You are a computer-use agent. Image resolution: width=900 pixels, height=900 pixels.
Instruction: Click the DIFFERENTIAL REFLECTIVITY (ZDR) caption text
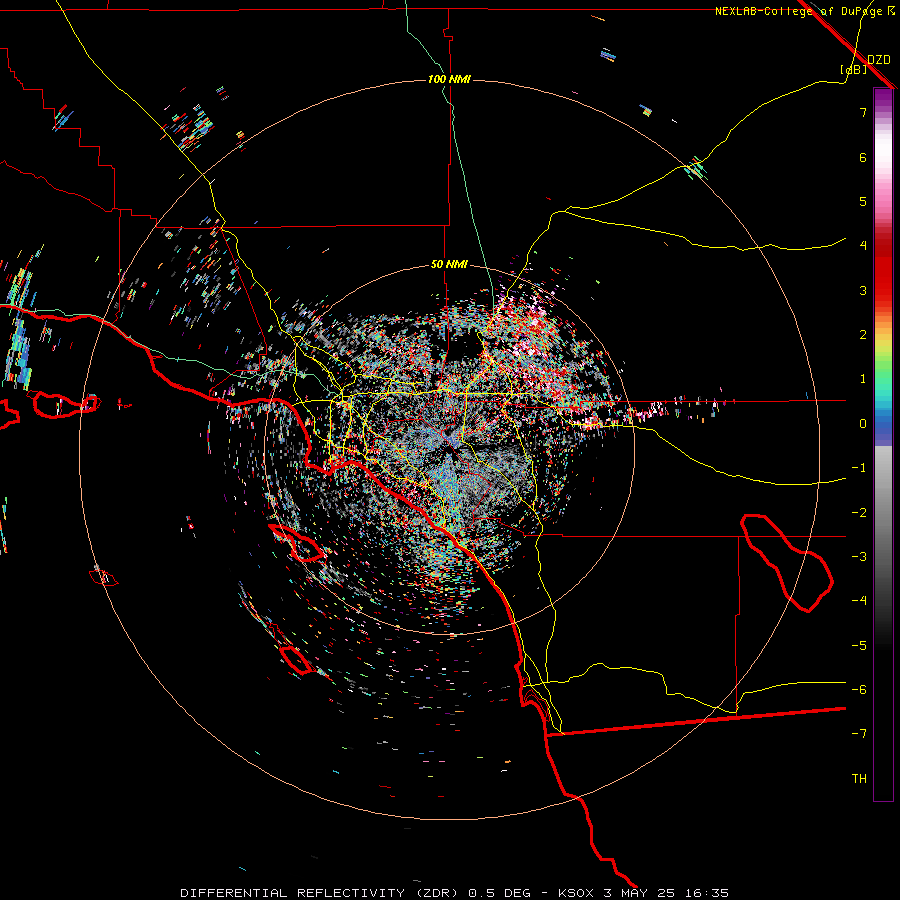[x=319, y=893]
